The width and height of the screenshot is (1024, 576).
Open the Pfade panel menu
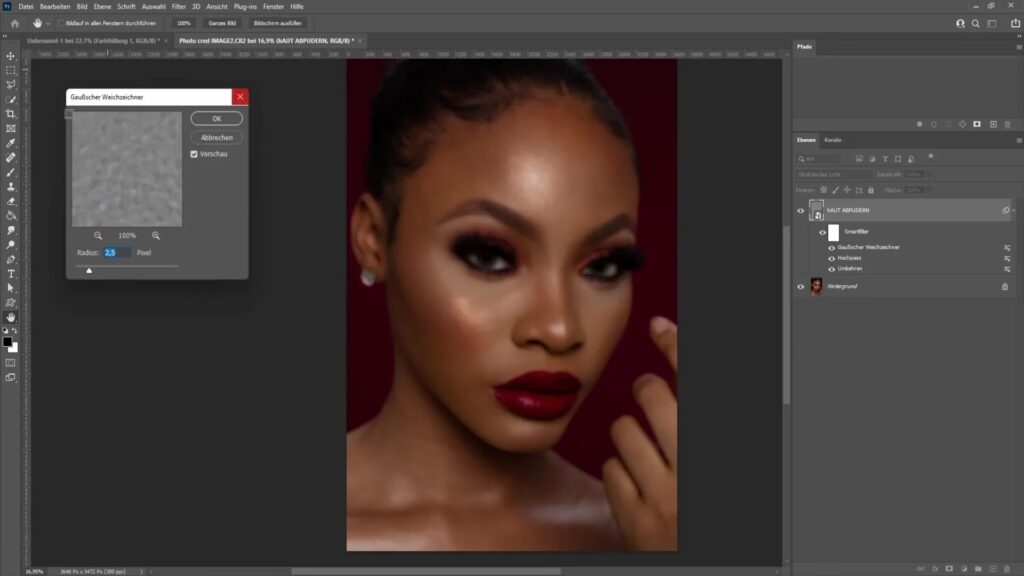1017,47
